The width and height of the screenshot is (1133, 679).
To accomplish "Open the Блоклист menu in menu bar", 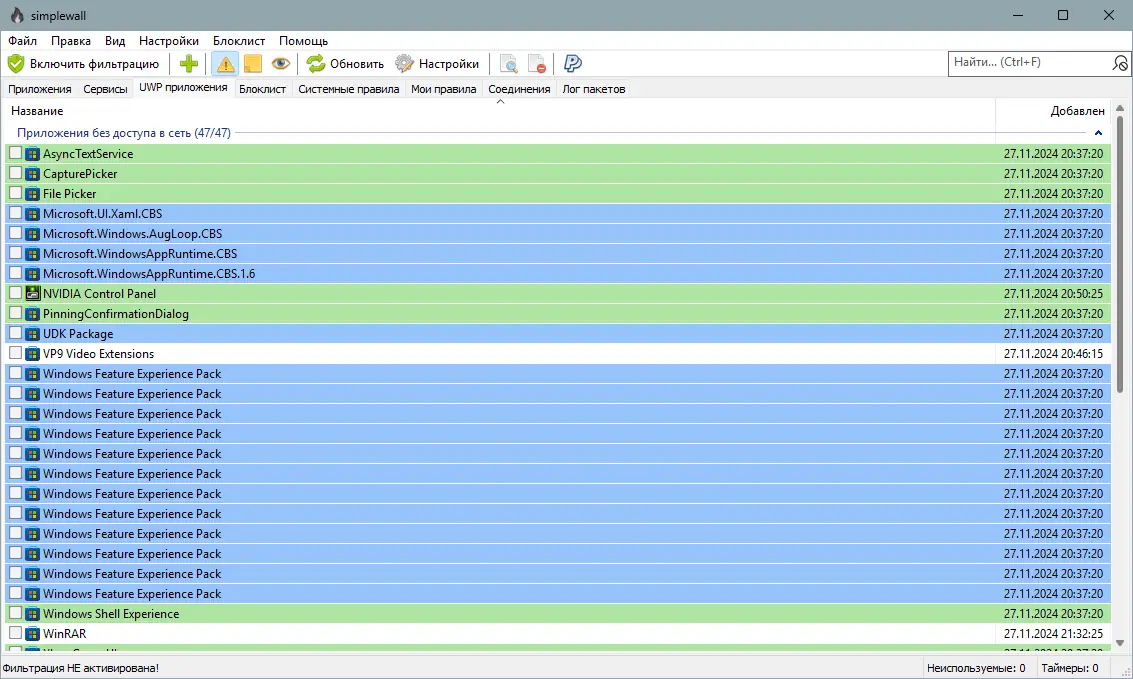I will pyautogui.click(x=239, y=41).
